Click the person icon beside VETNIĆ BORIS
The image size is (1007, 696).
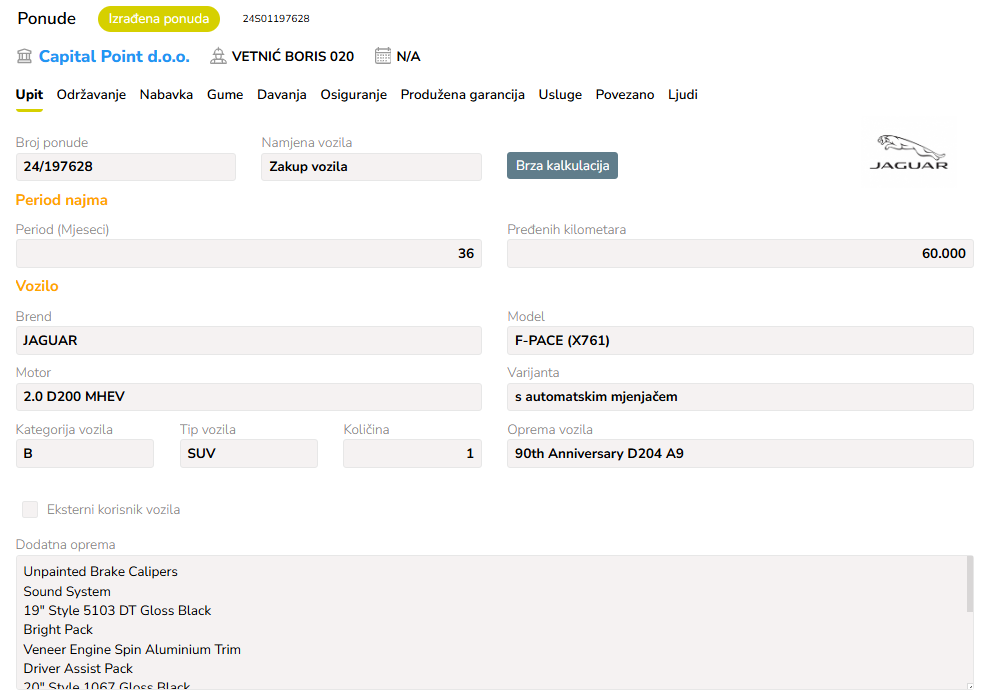(218, 56)
